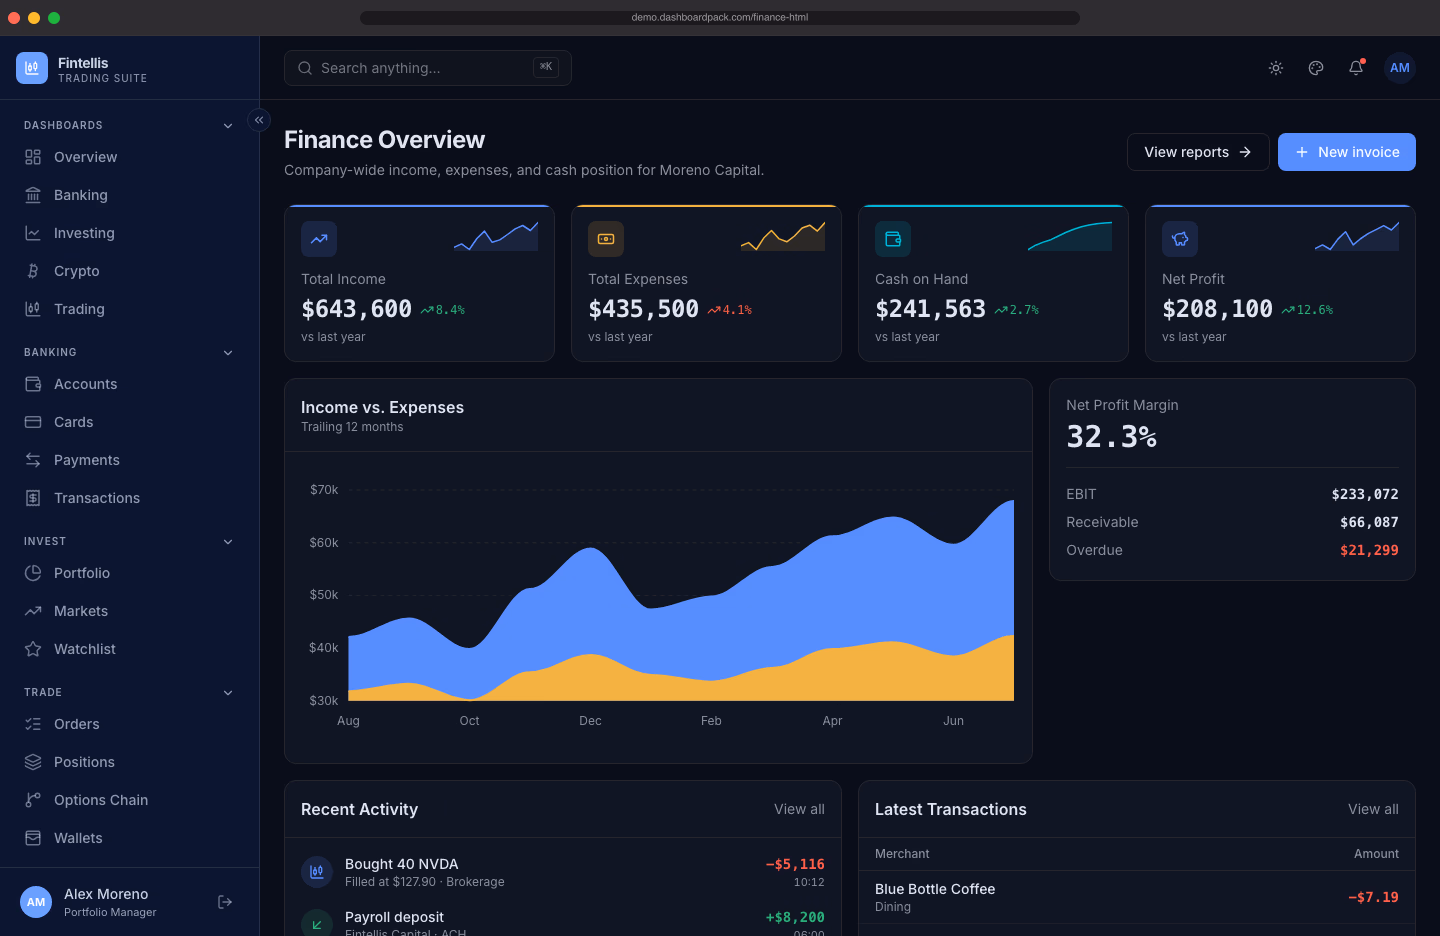Open Positions layers icon in sidebar
Viewport: 1440px width, 936px height.
tap(33, 762)
